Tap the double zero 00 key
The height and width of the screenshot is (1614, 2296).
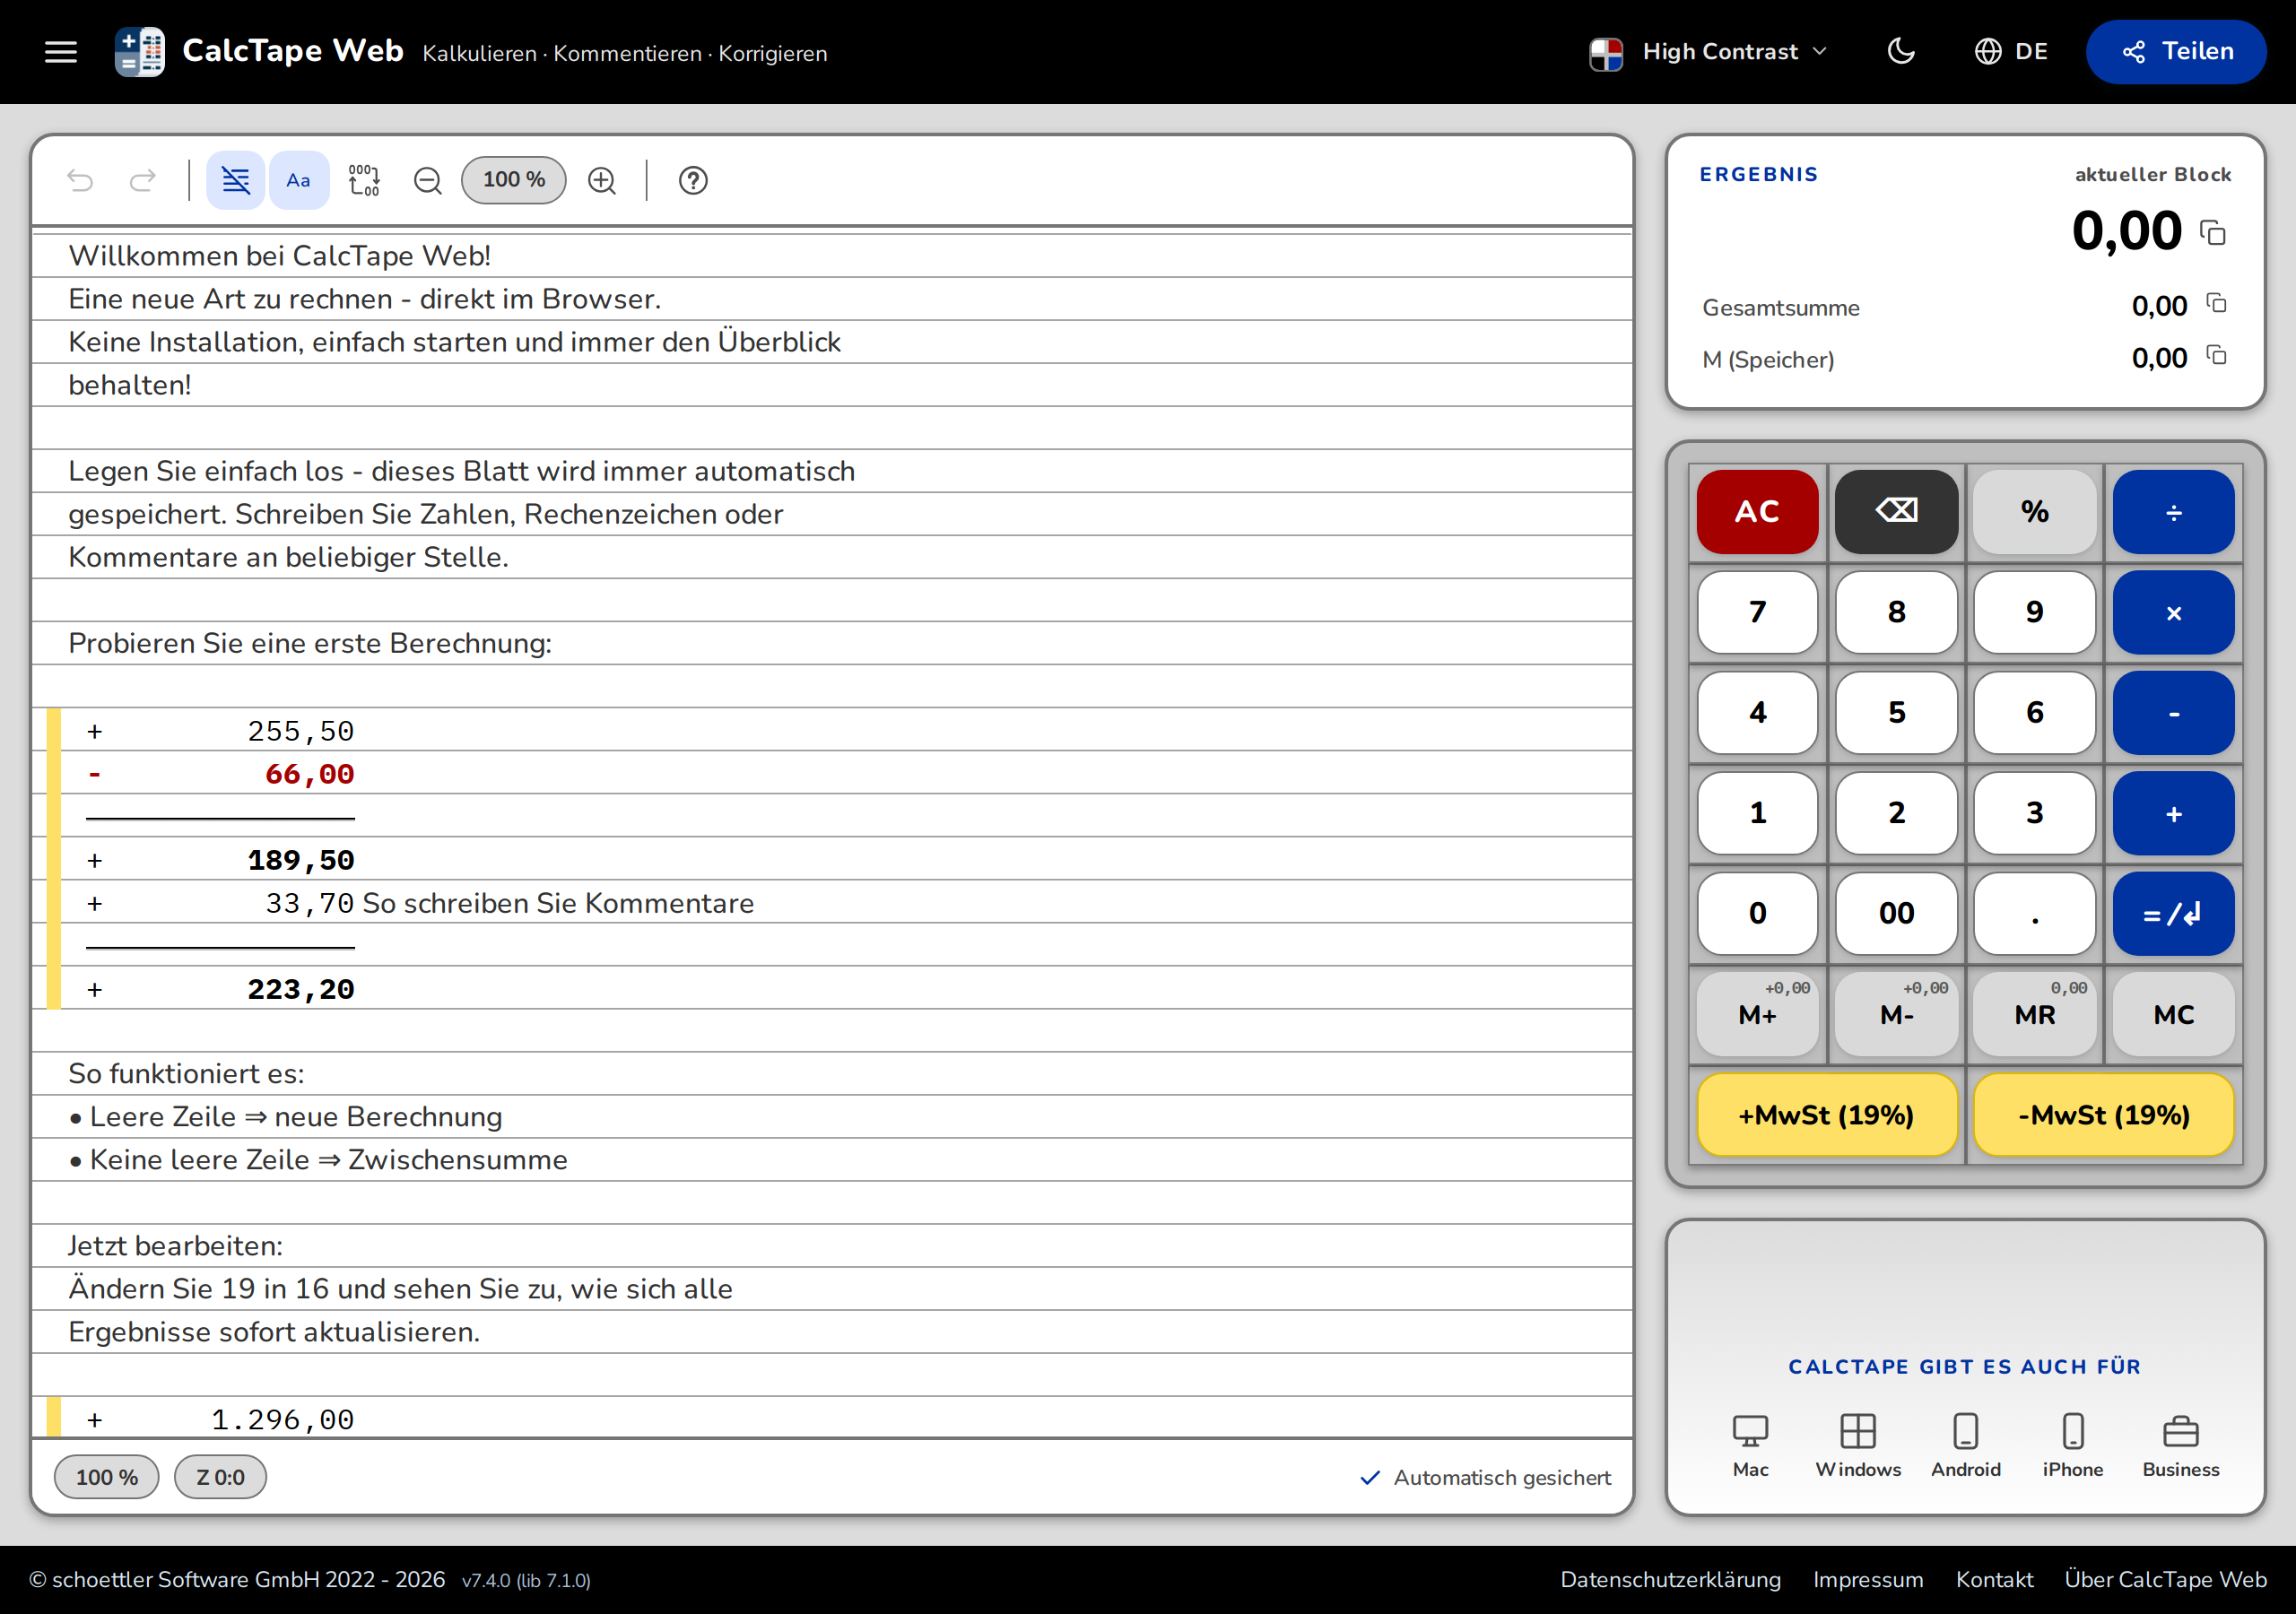pyautogui.click(x=1896, y=913)
